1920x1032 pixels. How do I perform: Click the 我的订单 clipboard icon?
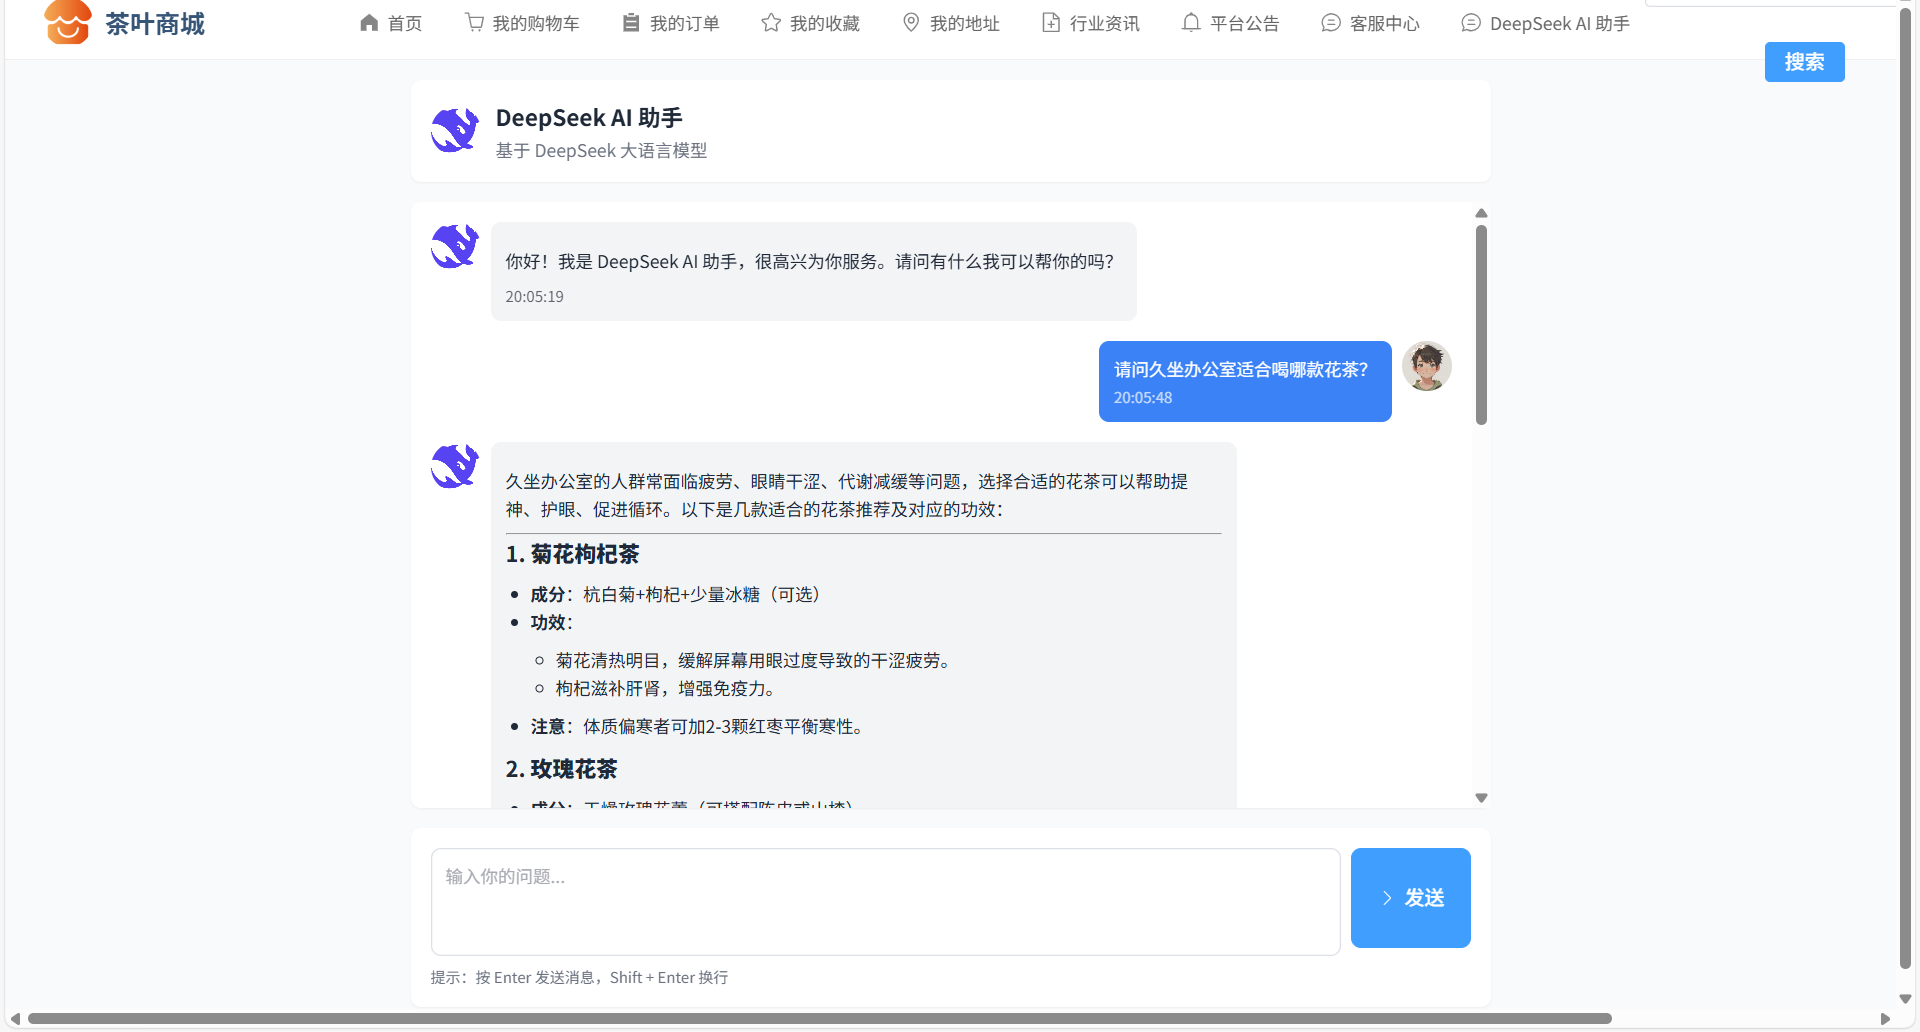pos(631,23)
